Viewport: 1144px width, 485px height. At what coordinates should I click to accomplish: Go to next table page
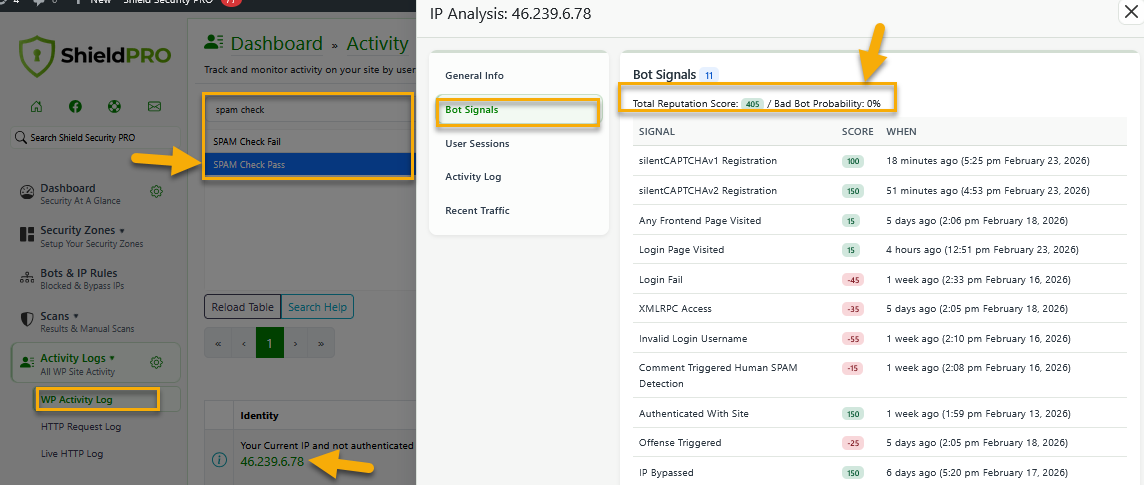[295, 343]
